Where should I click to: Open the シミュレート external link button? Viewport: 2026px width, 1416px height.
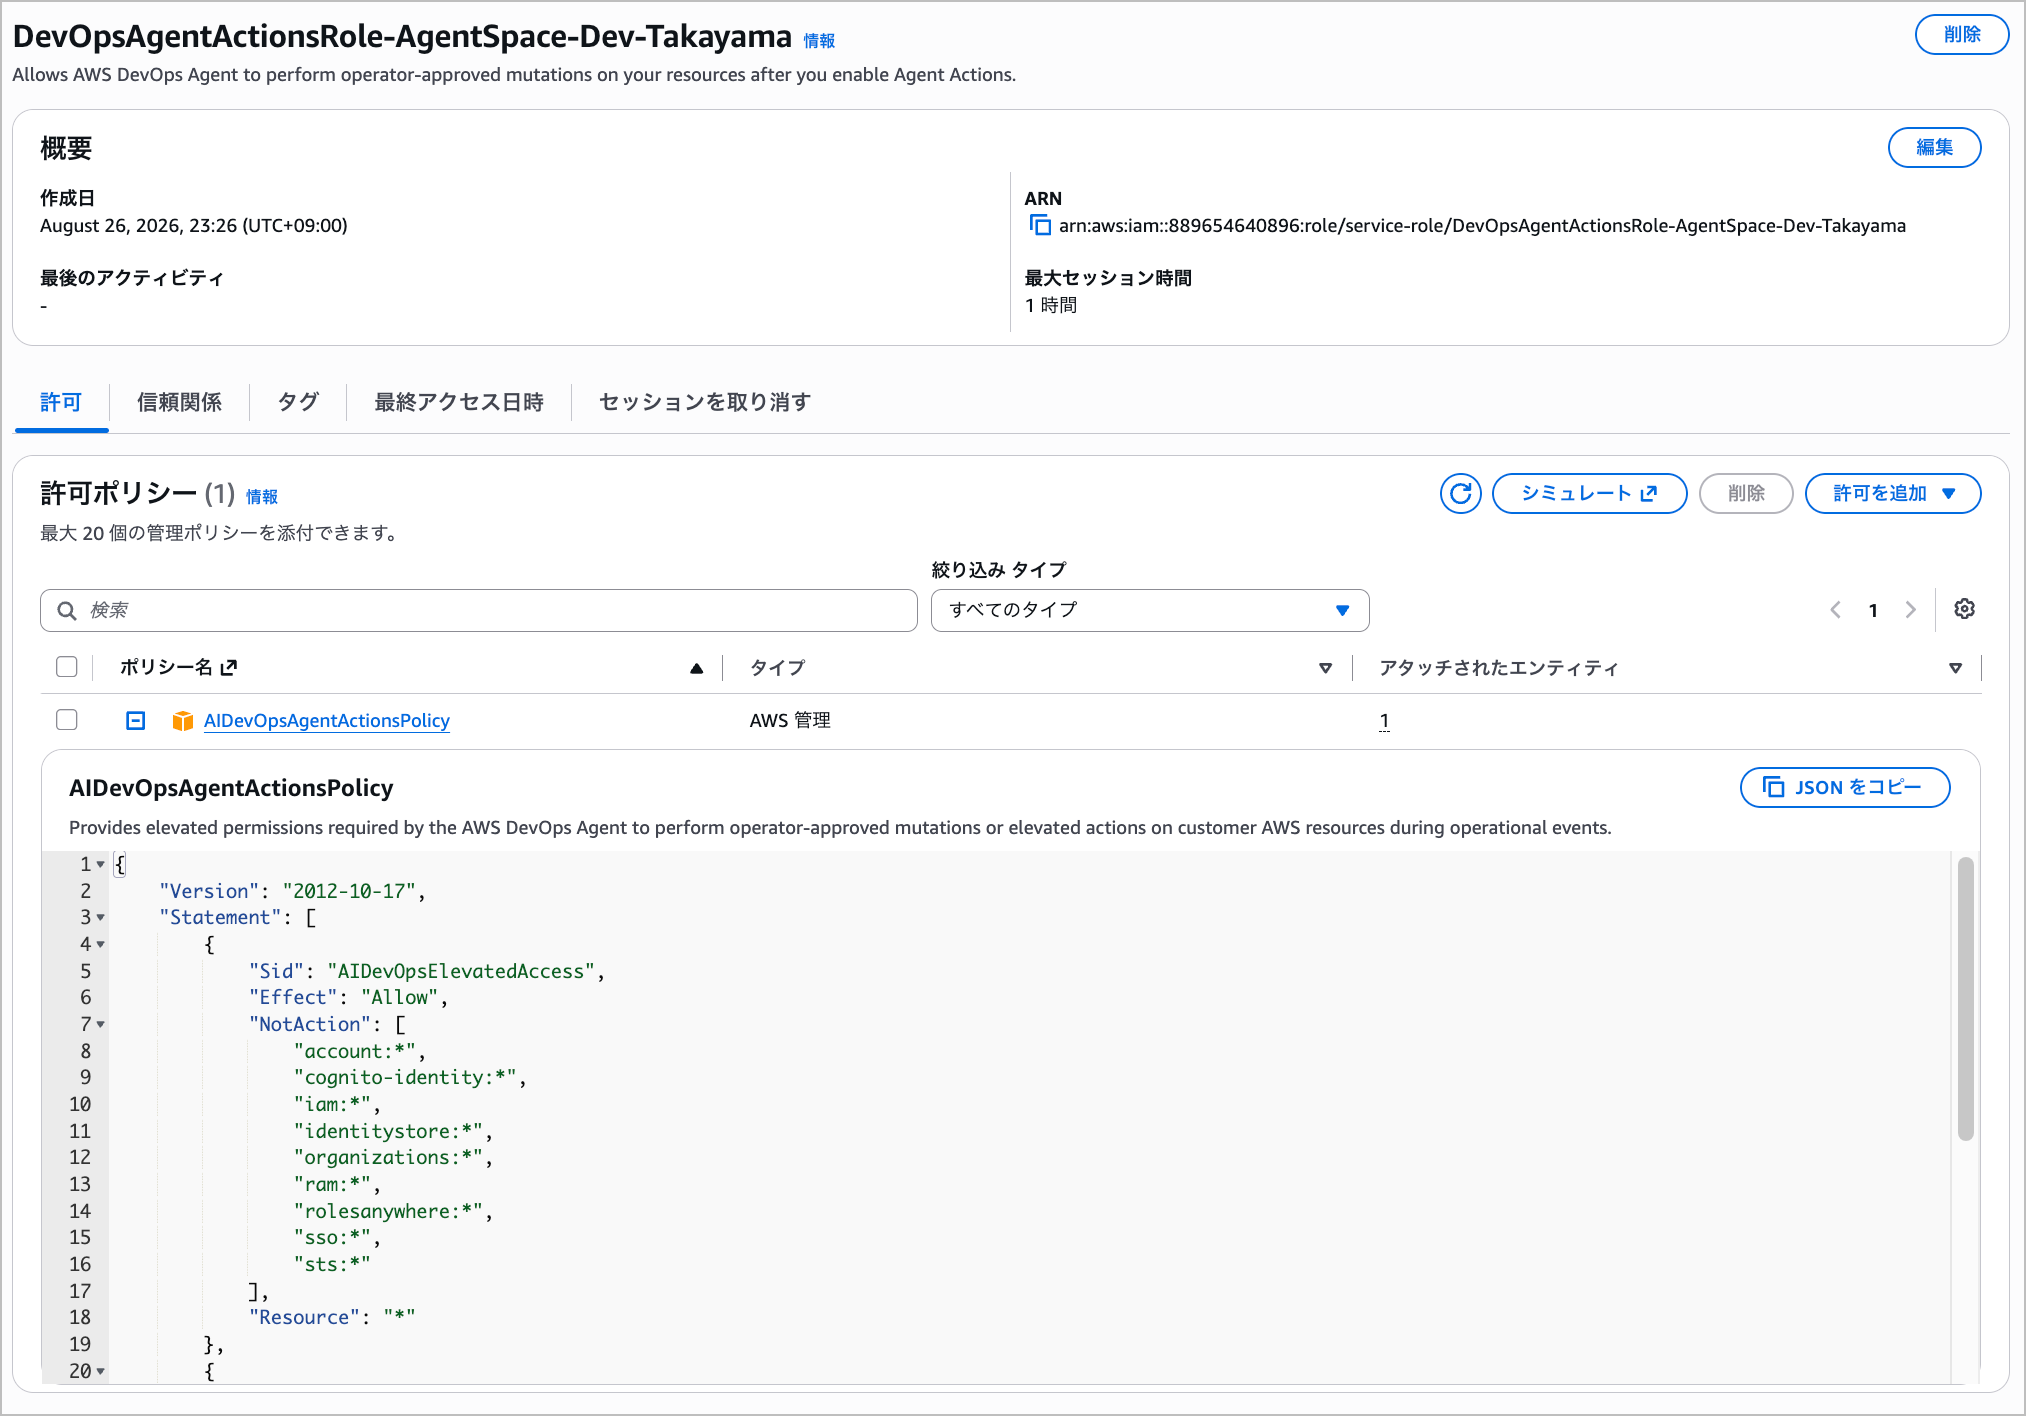[x=1589, y=493]
